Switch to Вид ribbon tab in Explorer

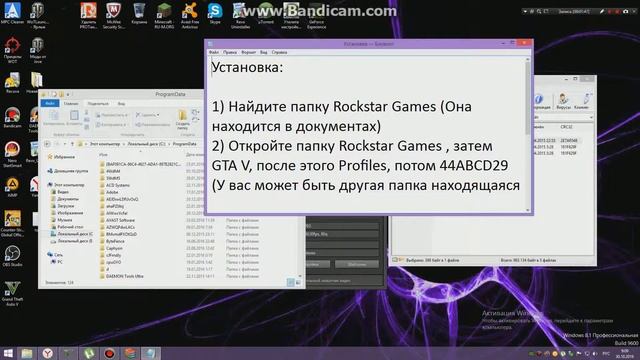click(121, 104)
